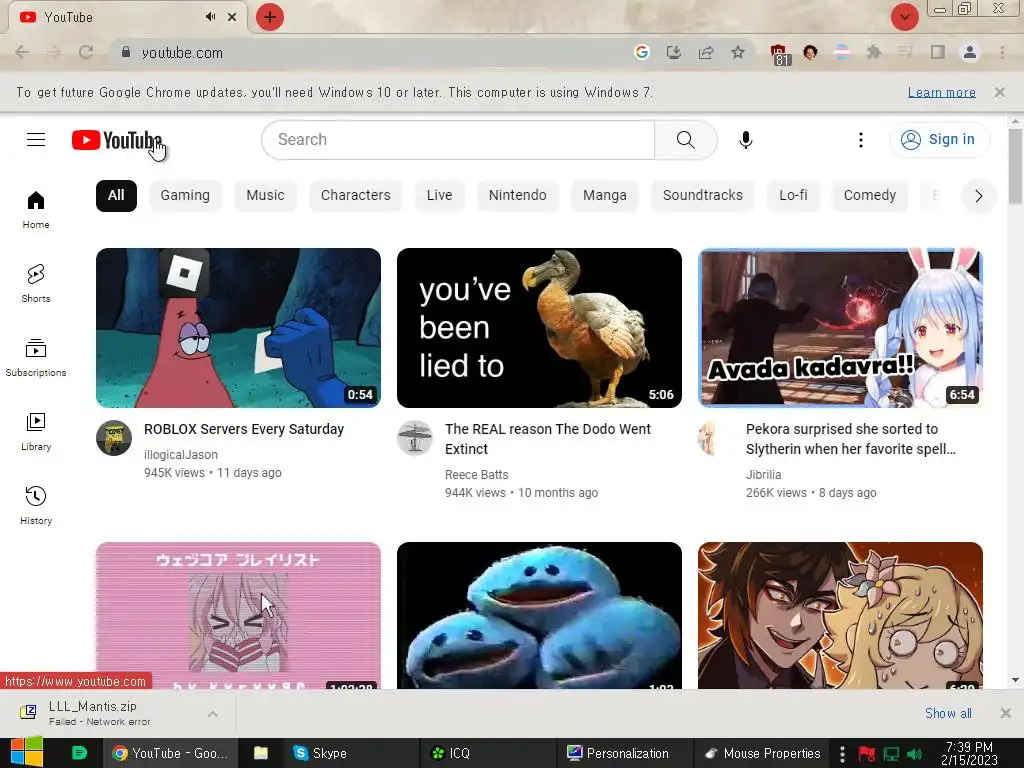Open dodo 'you've been lied to' thumbnail
Image resolution: width=1024 pixels, height=768 pixels.
pyautogui.click(x=539, y=328)
